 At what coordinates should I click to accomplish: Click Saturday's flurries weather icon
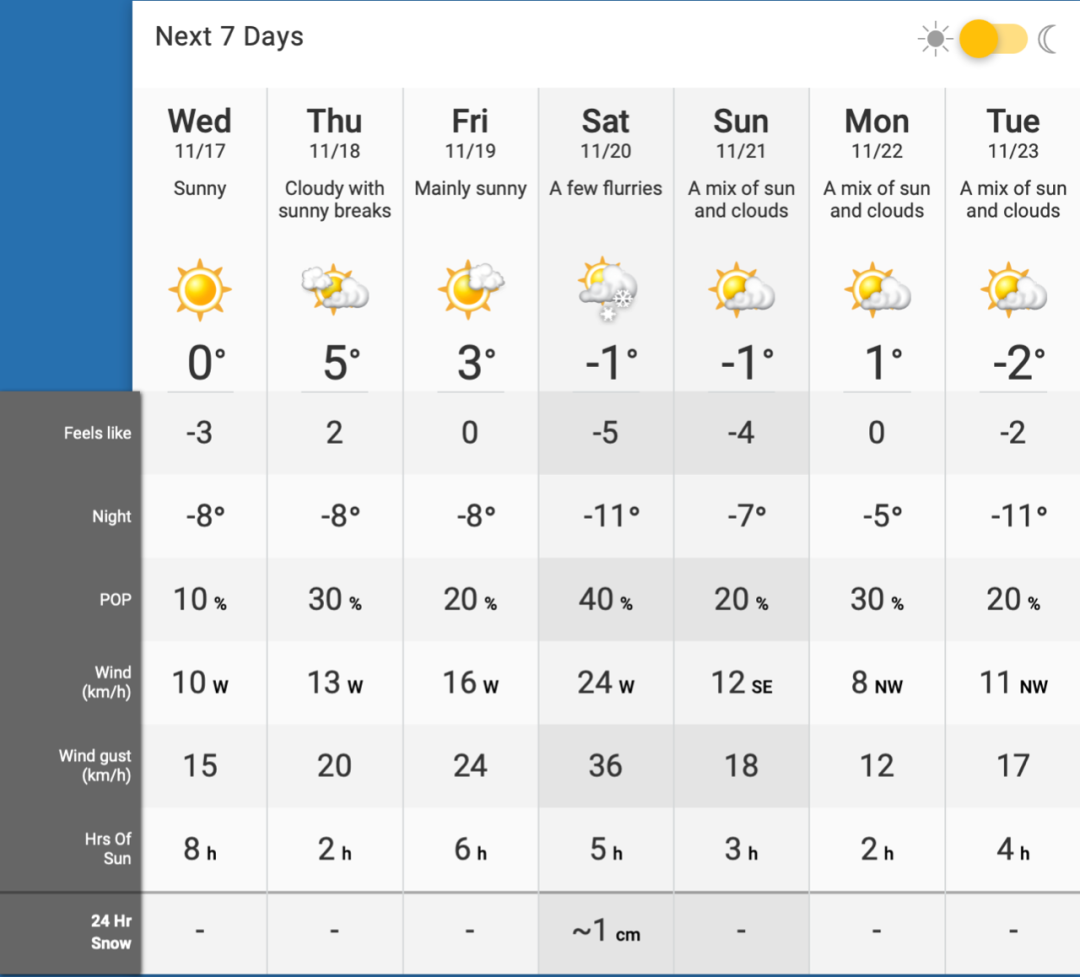pyautogui.click(x=607, y=290)
